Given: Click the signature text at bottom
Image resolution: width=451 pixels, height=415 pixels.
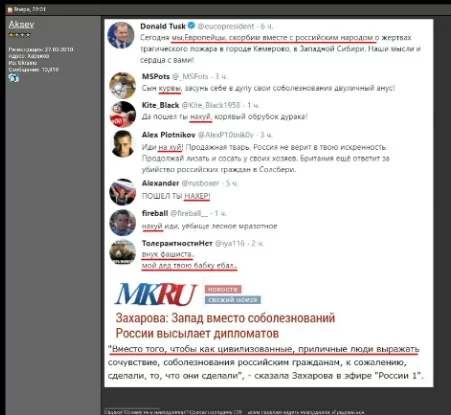Looking at the screenshot, I should click(x=234, y=412).
